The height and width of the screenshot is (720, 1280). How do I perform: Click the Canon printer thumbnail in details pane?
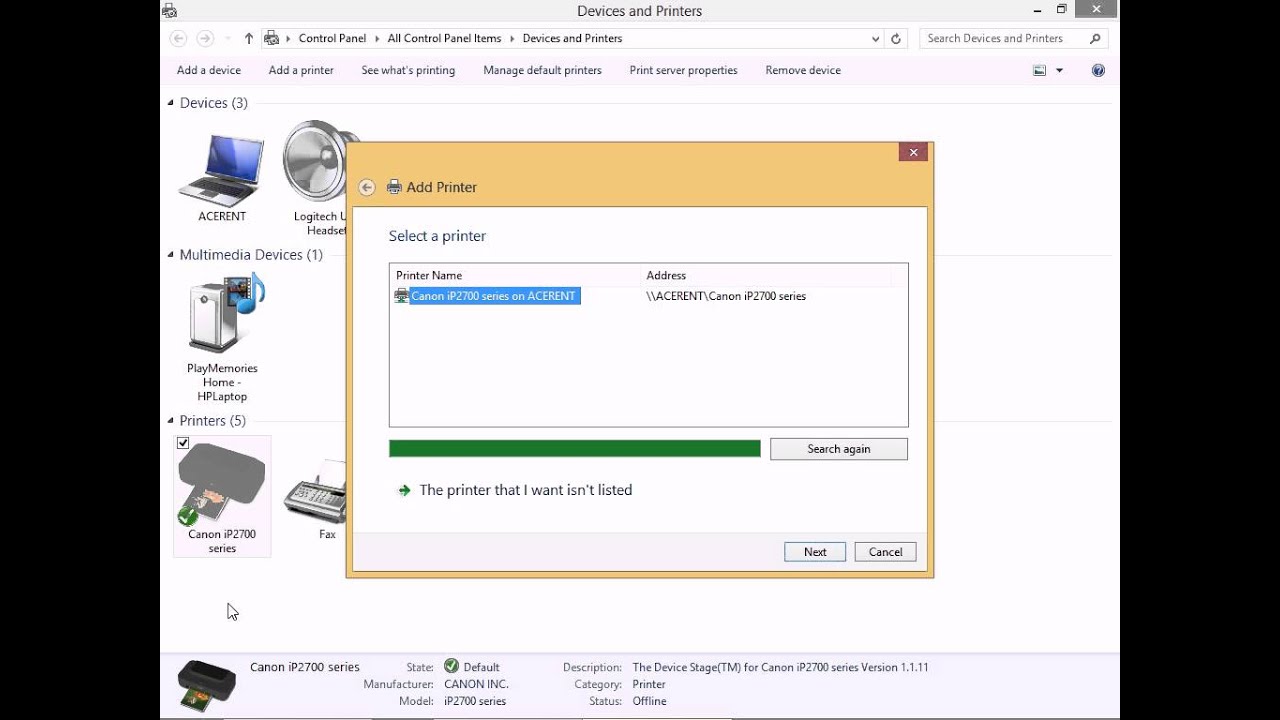pos(207,685)
